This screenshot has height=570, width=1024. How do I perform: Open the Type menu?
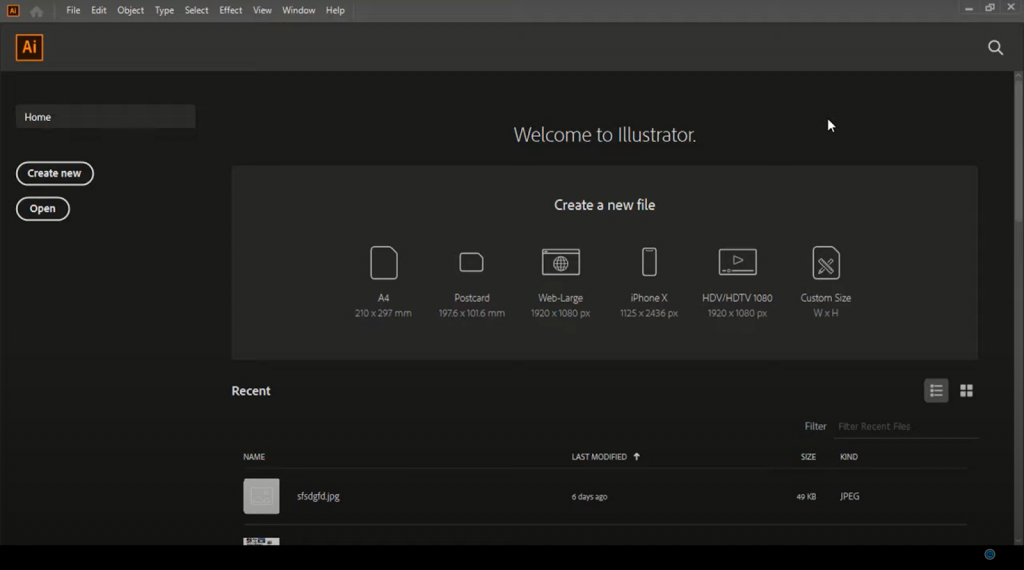click(165, 10)
